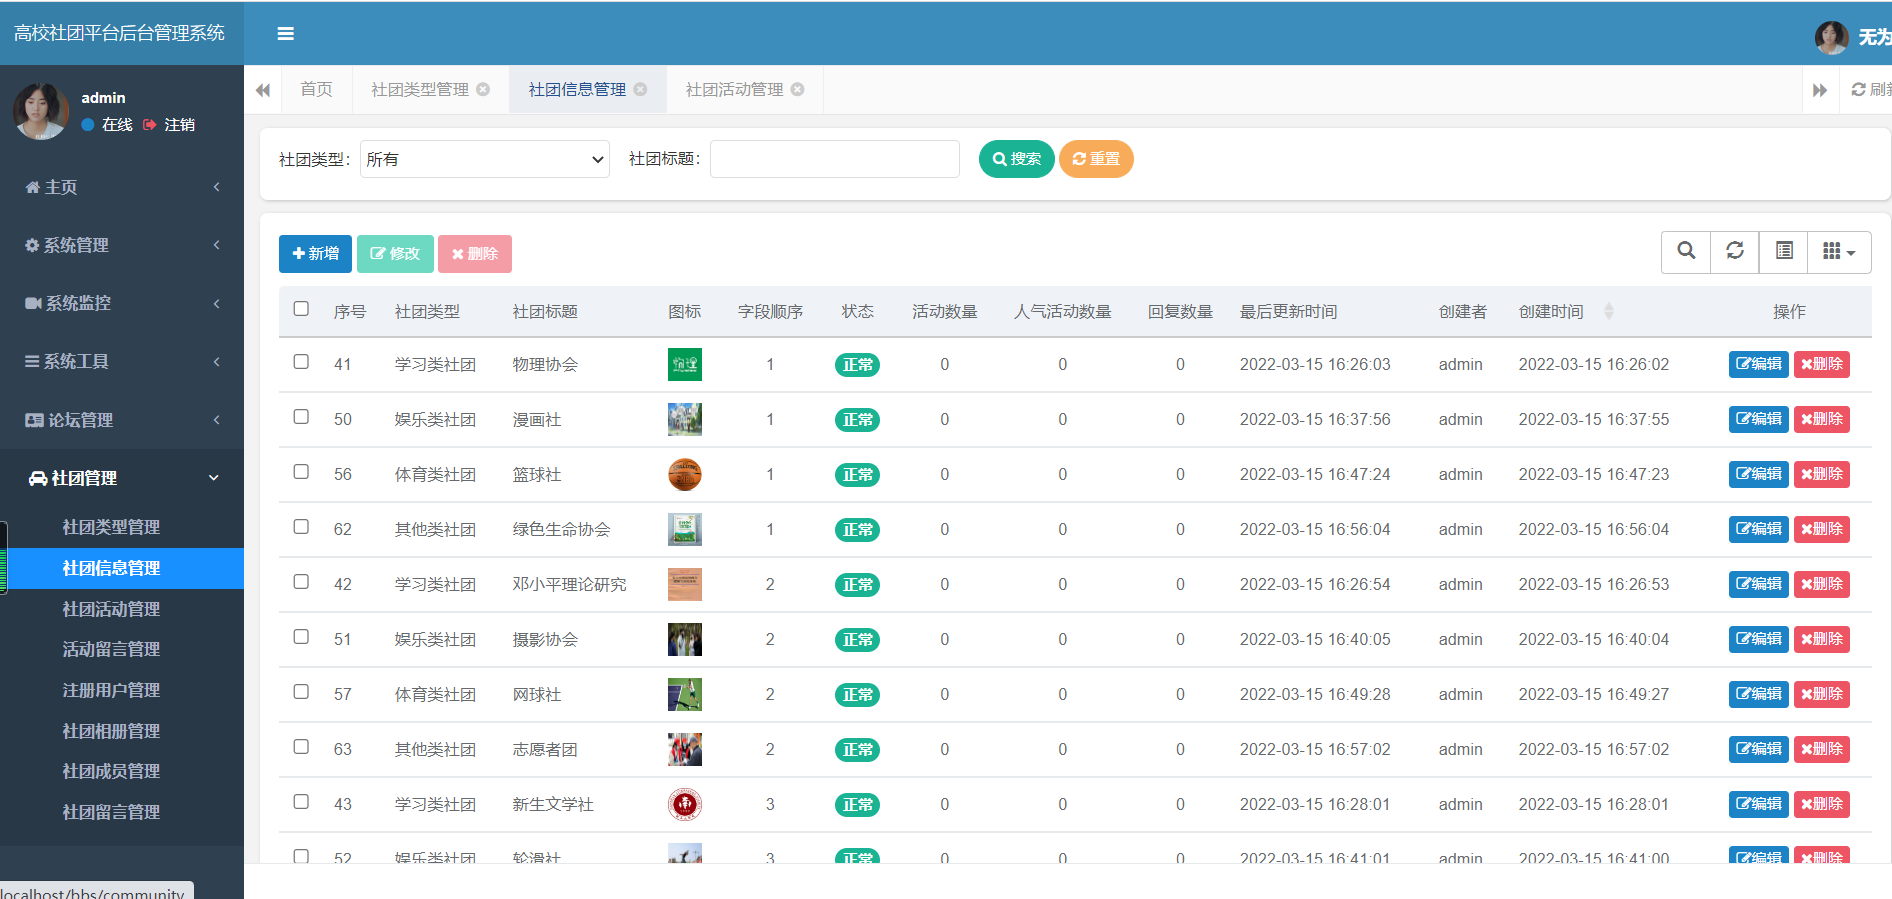
Task: Click the toolbar 删除 button
Action: 475,254
